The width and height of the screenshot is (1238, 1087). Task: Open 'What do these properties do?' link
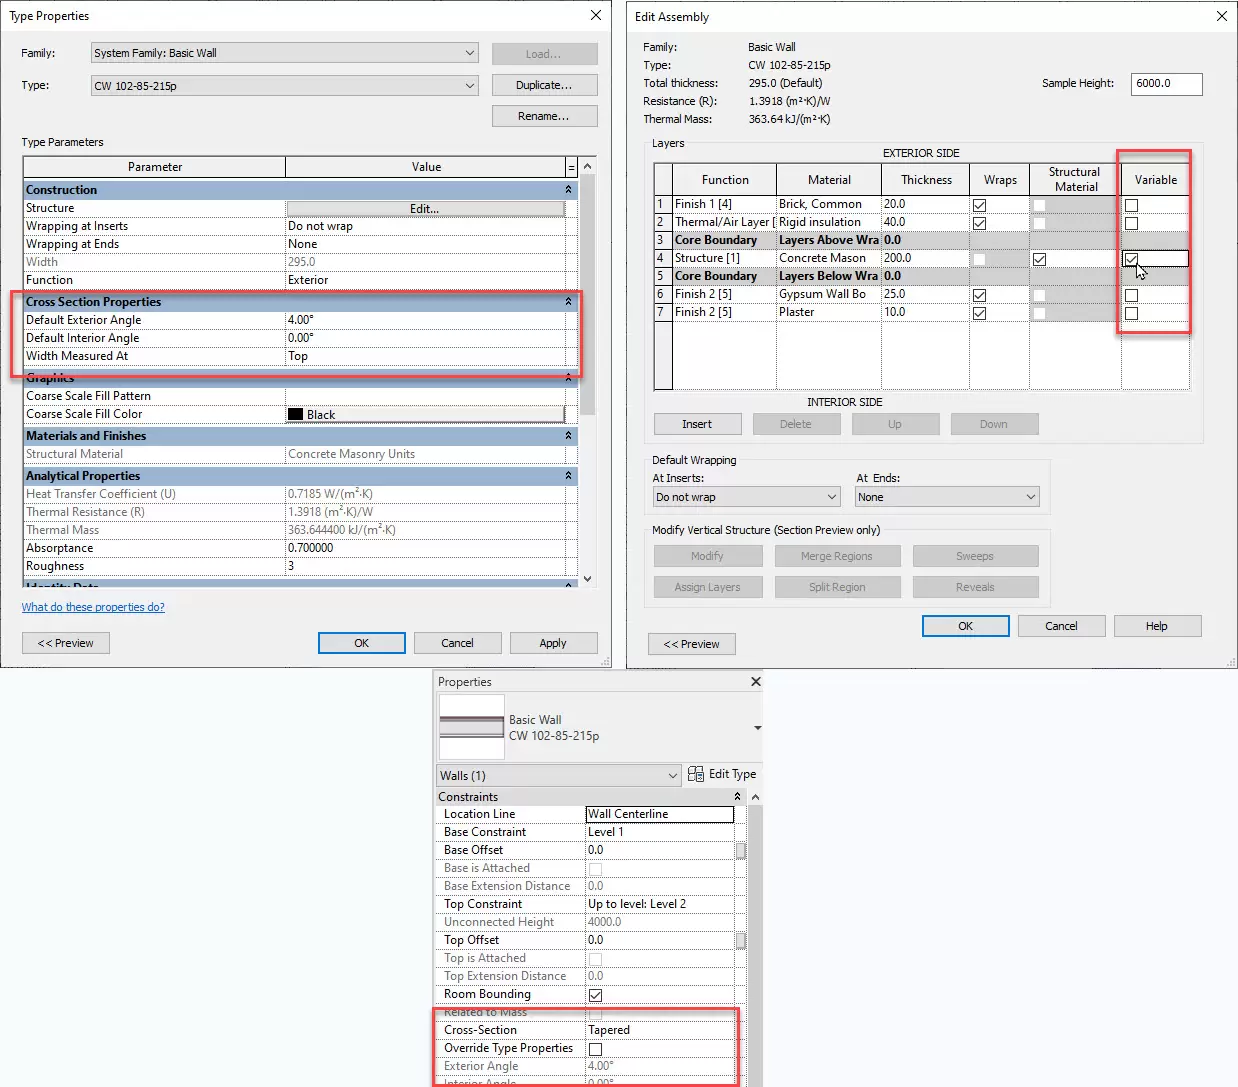coord(93,607)
